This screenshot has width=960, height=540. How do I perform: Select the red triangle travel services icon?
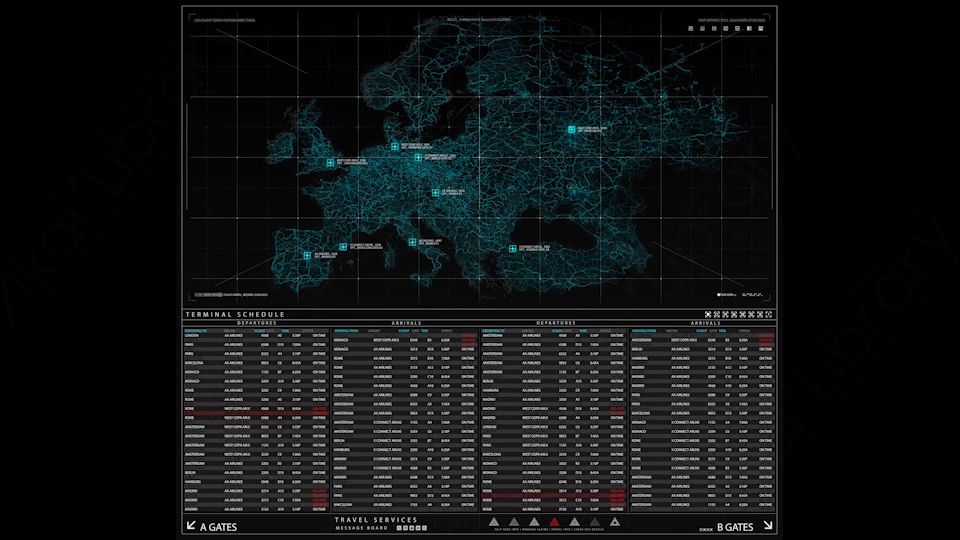pos(554,522)
